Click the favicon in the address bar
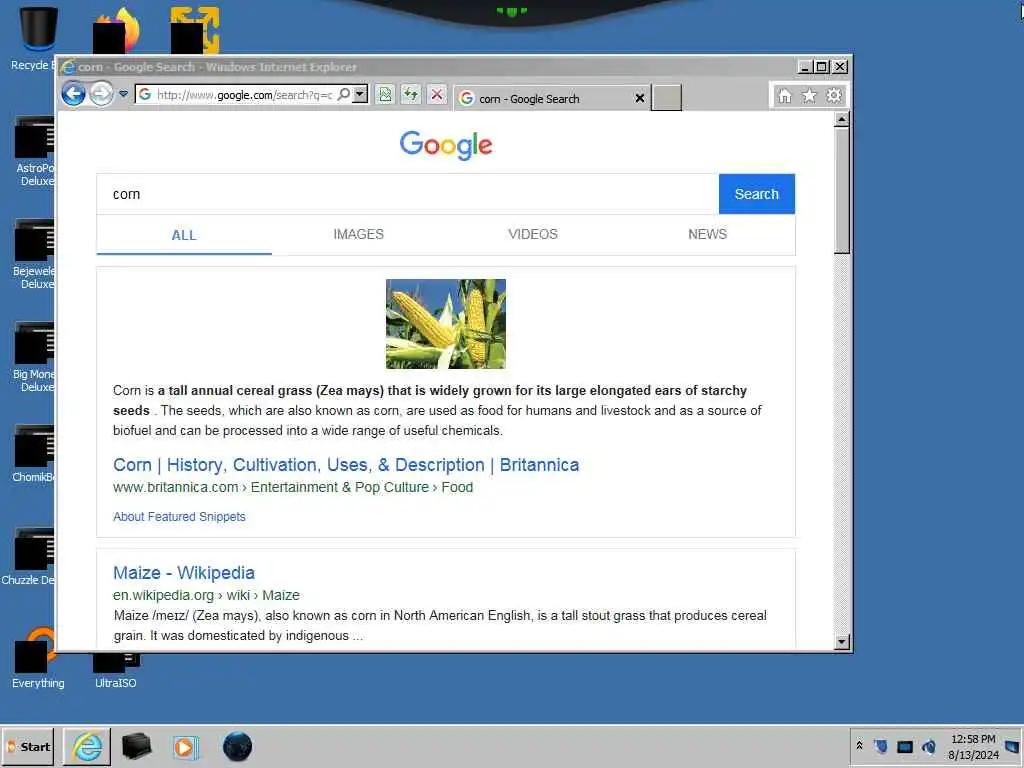Screen dimensions: 1024x768 [x=145, y=95]
